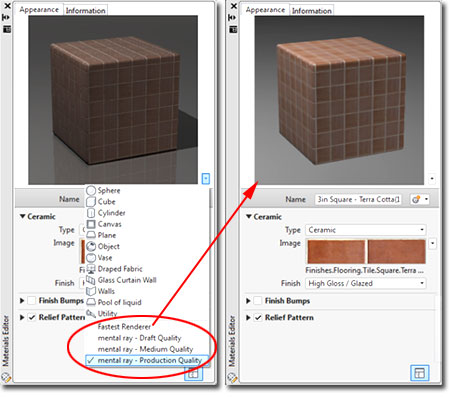The image size is (450, 397).
Task: Select the Pool of liquid icon
Action: pos(91,302)
